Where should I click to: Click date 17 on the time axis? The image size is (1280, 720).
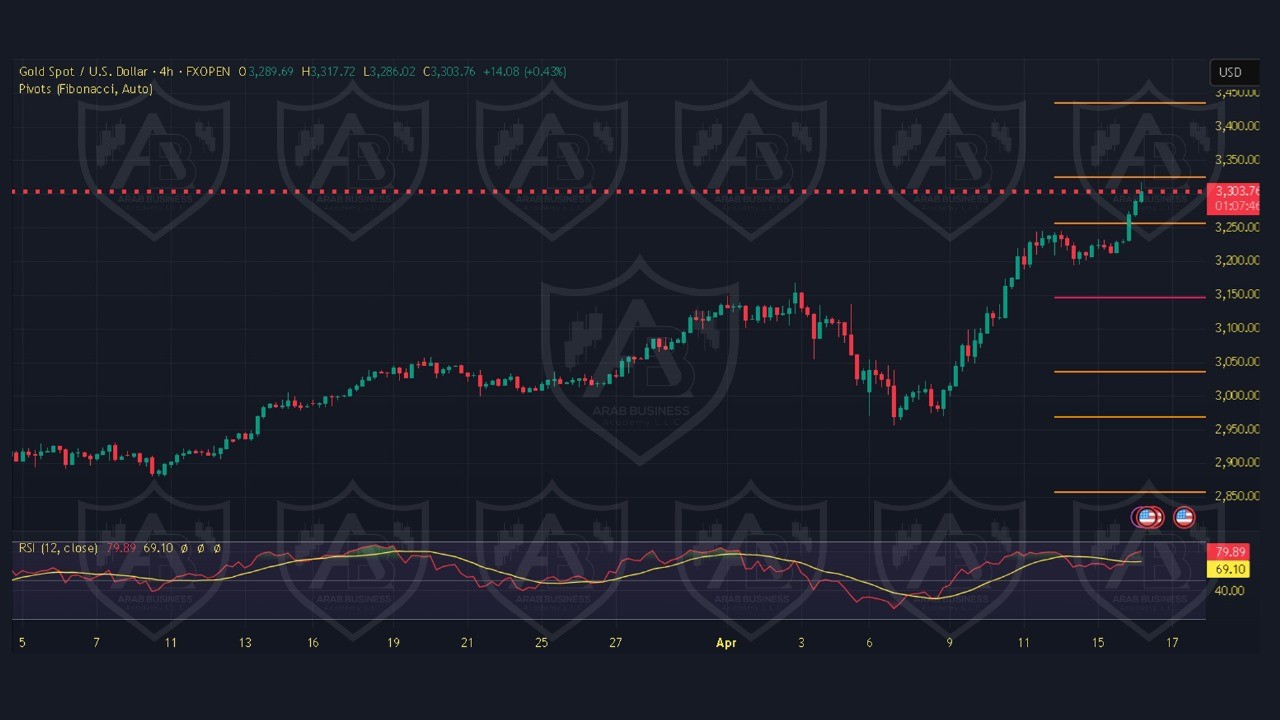[x=1172, y=643]
